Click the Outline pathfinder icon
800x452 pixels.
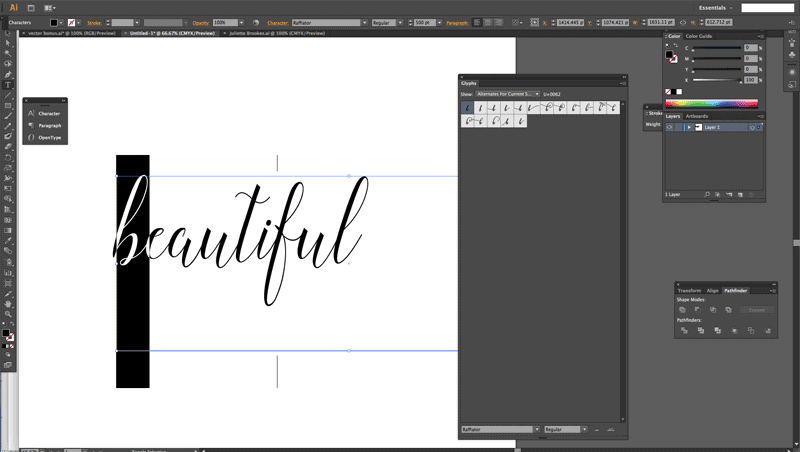point(751,331)
